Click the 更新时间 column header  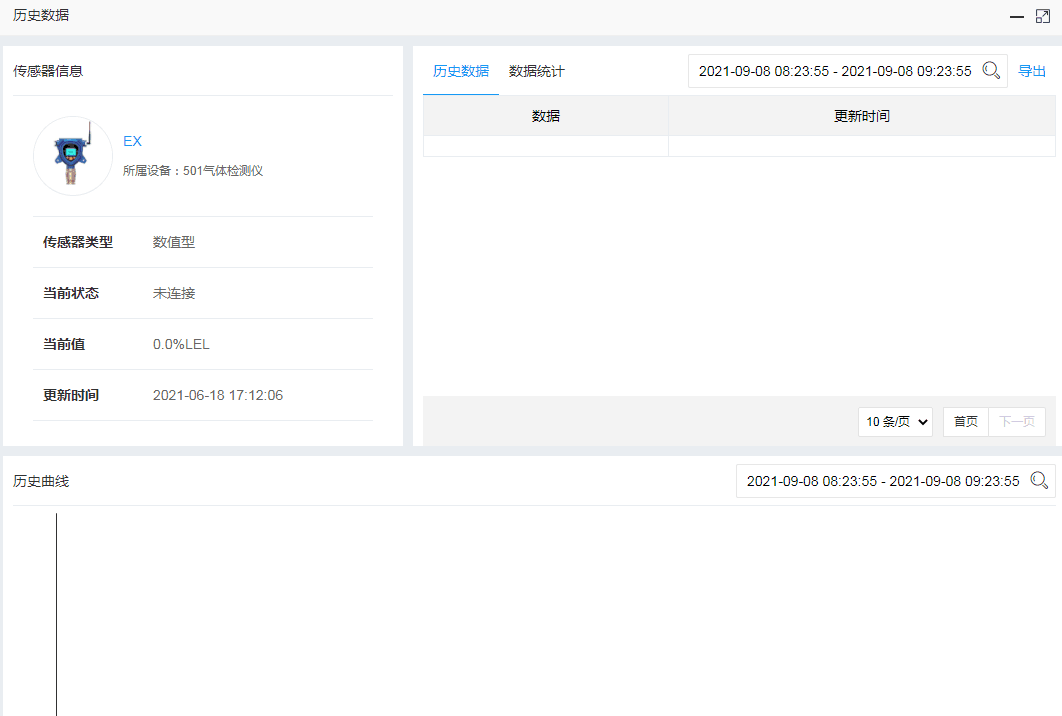(862, 115)
